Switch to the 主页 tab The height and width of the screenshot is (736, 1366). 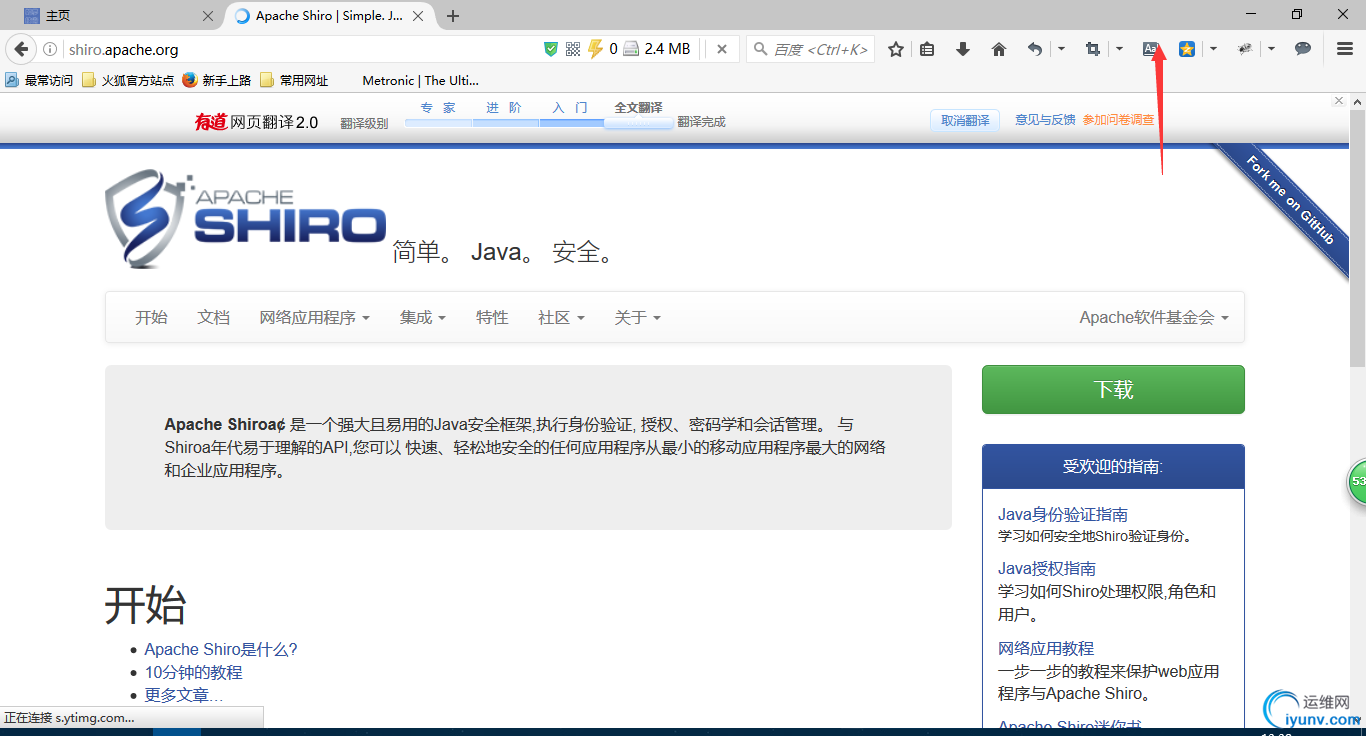tap(118, 16)
